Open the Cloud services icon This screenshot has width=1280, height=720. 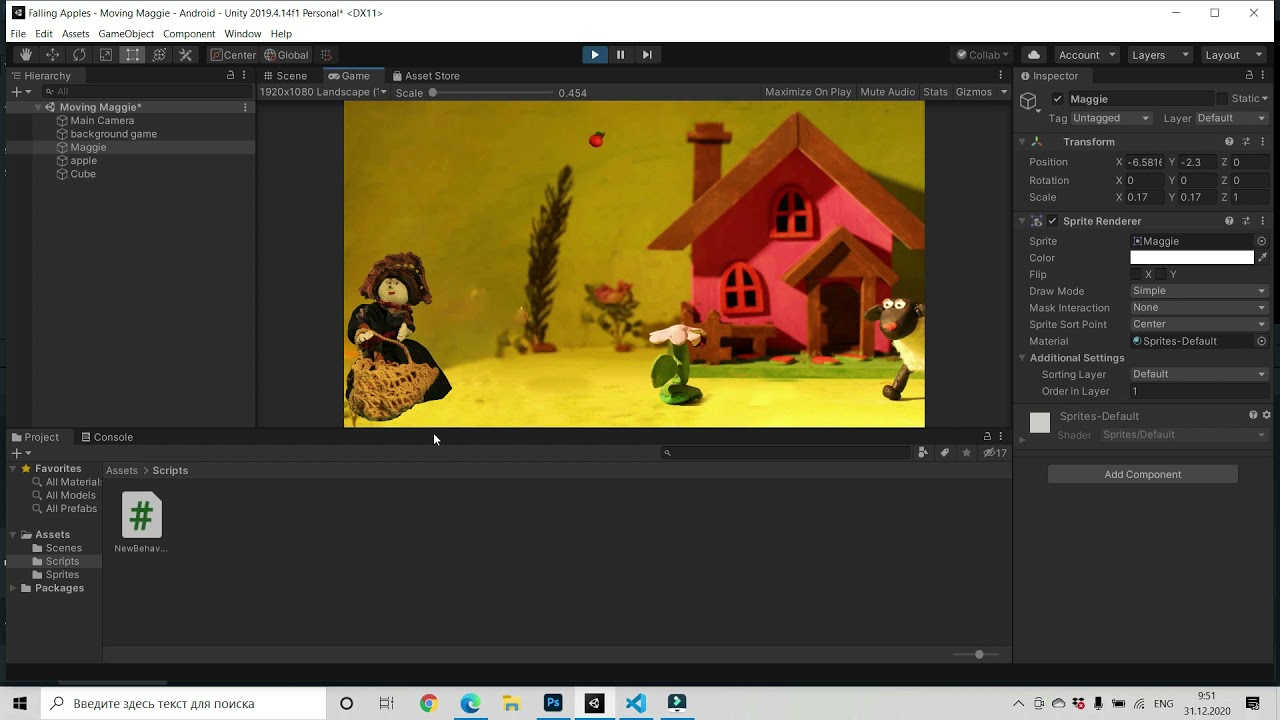[x=1034, y=55]
